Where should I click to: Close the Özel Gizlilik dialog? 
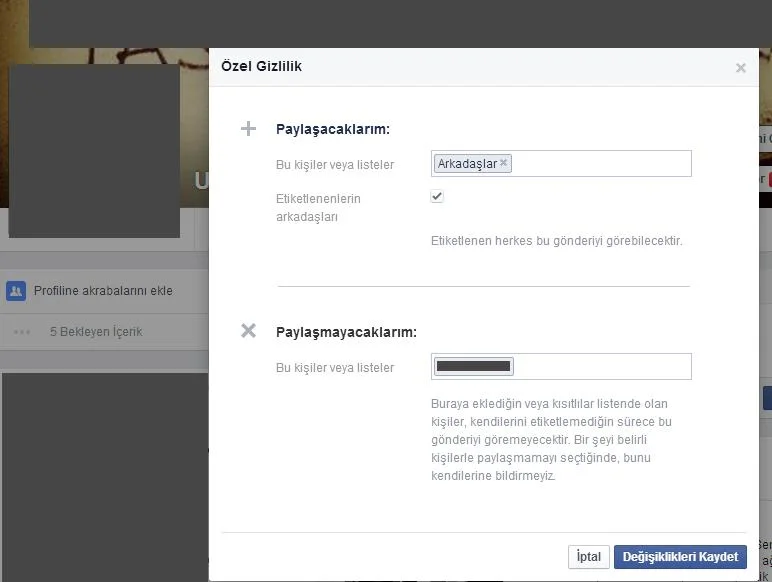pos(740,68)
